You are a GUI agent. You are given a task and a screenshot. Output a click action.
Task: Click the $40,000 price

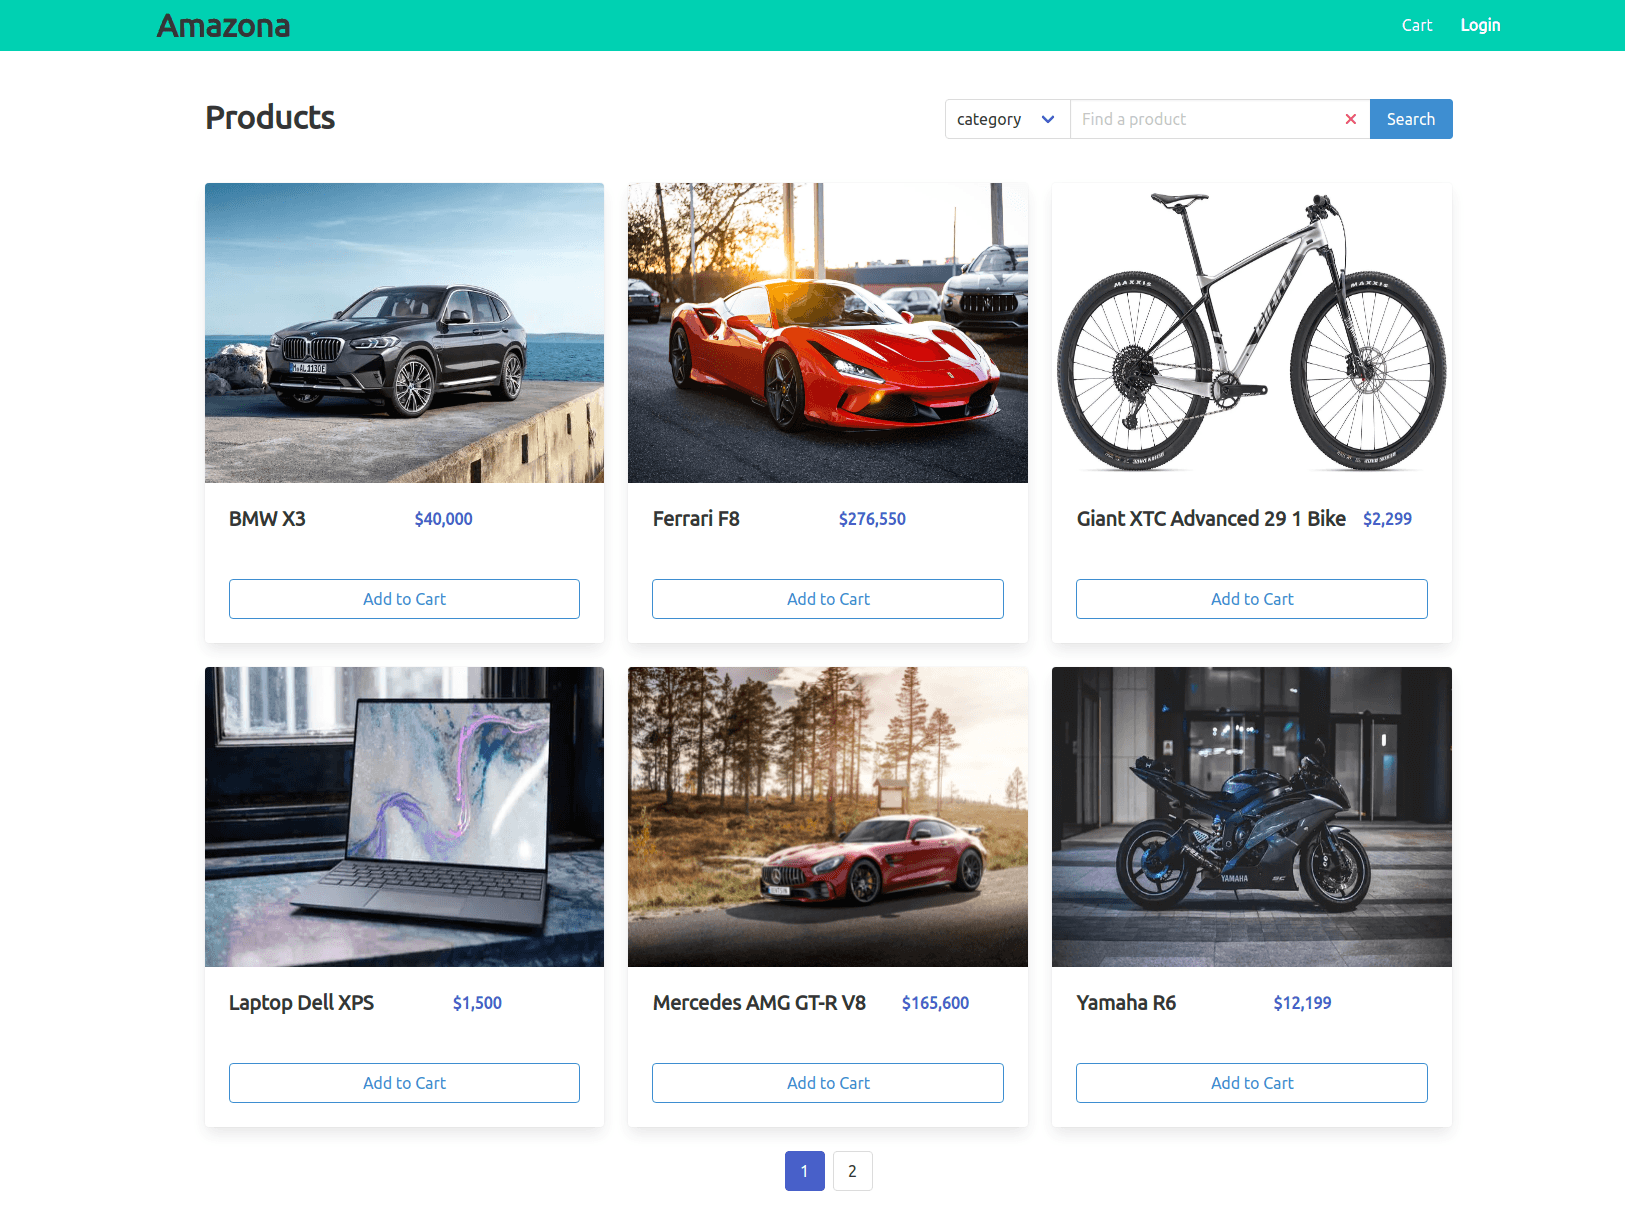[x=444, y=519]
